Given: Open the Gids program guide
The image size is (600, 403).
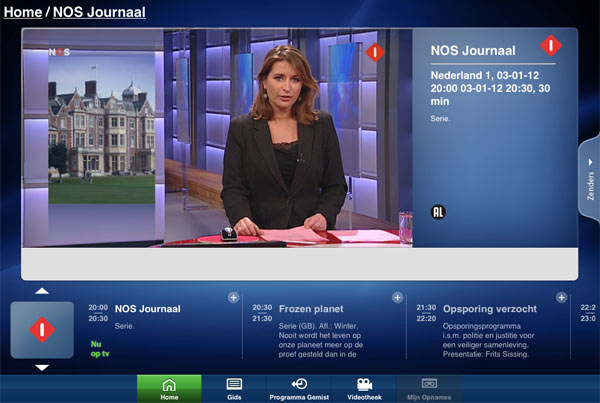Looking at the screenshot, I should click(x=234, y=389).
